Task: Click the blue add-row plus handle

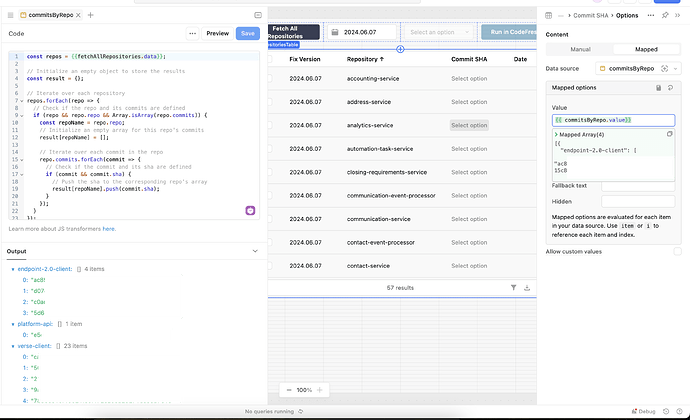Action: [x=400, y=49]
